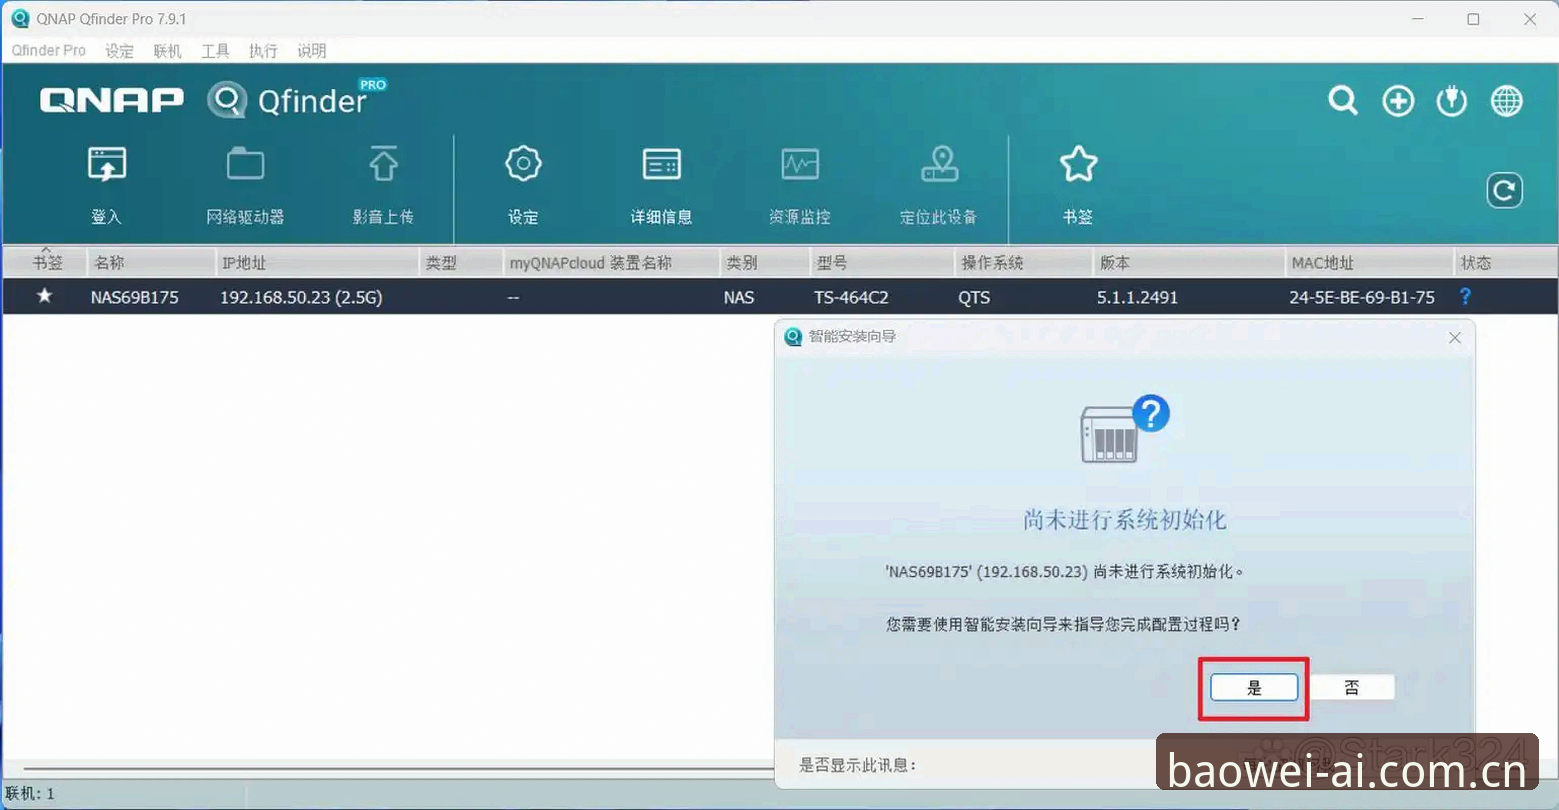Image resolution: width=1559 pixels, height=810 pixels.
Task: Select the NAS69B175 device name
Action: [x=134, y=297]
